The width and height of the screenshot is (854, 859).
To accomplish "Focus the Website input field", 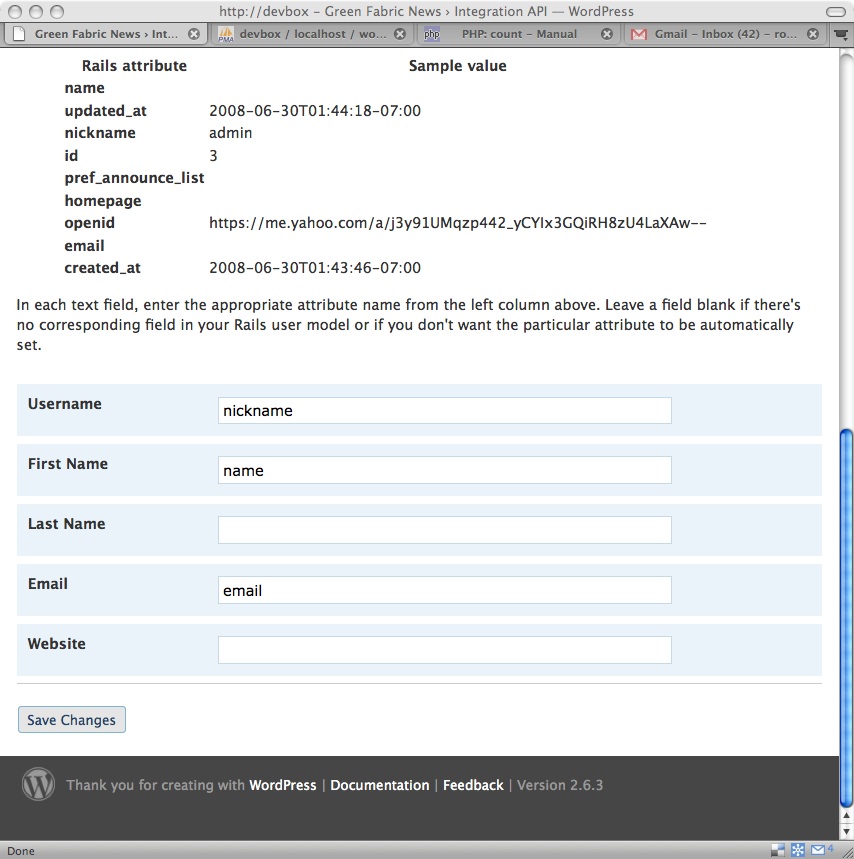I will (445, 650).
